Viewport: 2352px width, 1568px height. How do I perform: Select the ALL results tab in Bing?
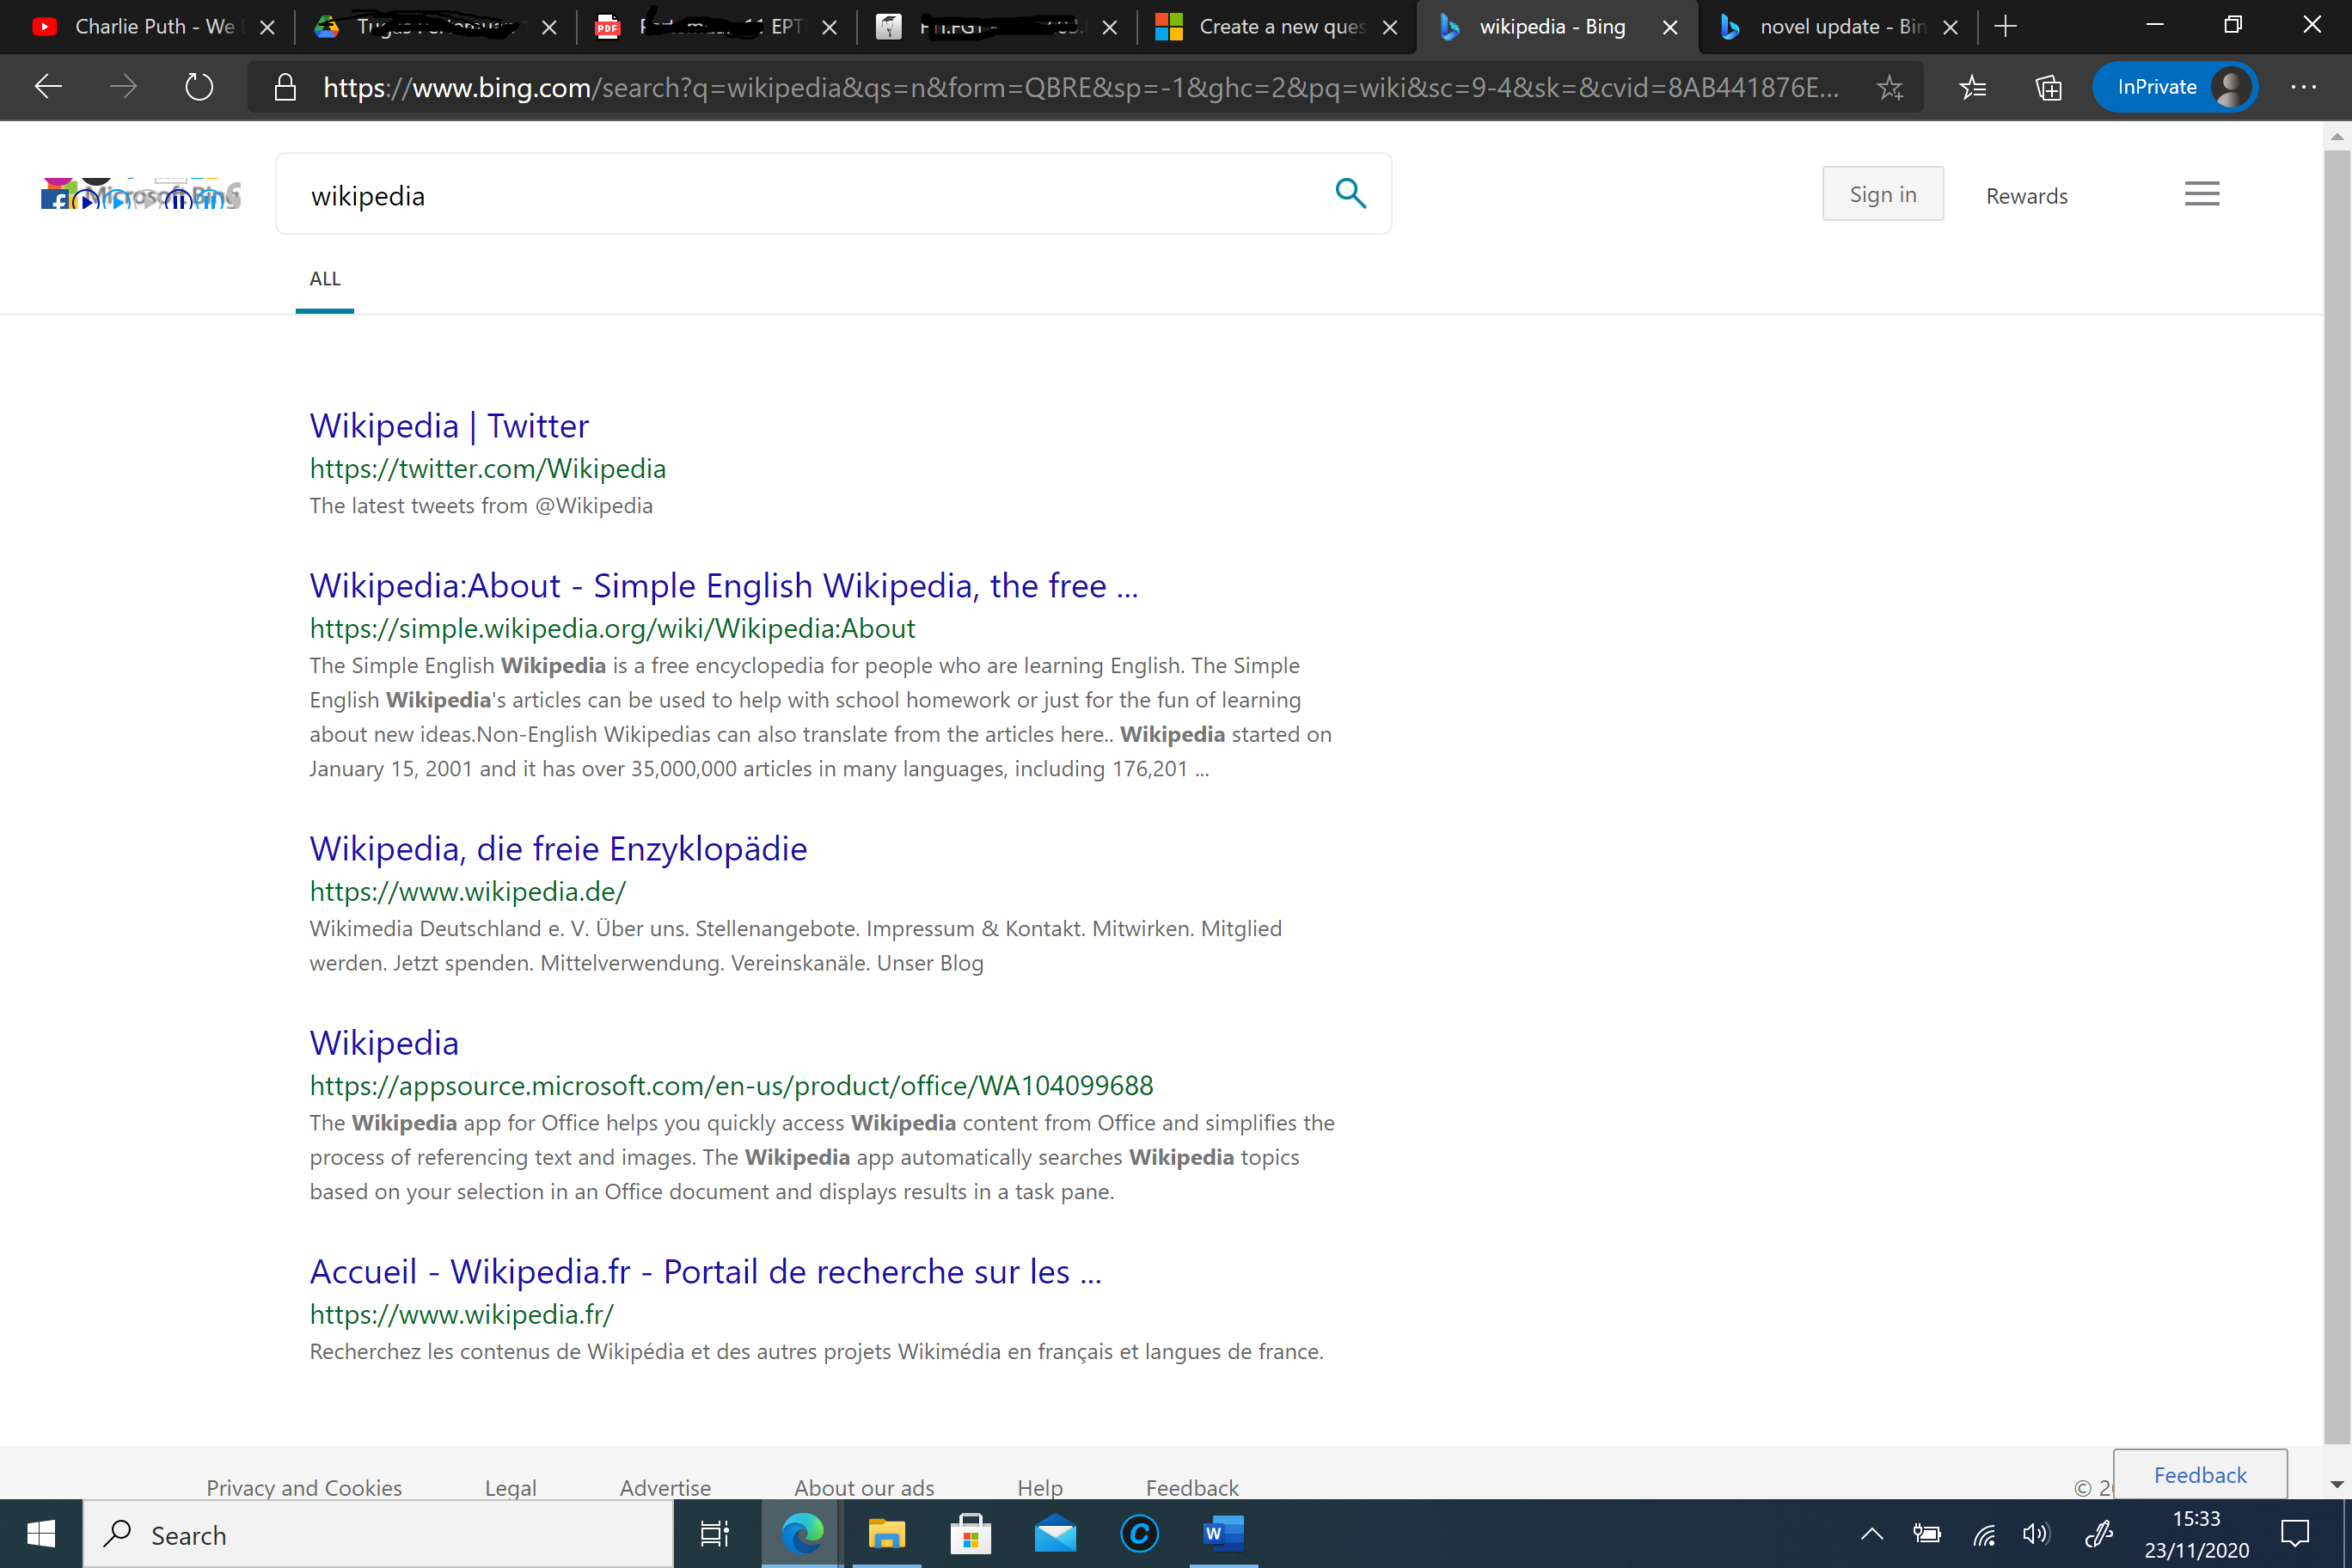click(324, 279)
